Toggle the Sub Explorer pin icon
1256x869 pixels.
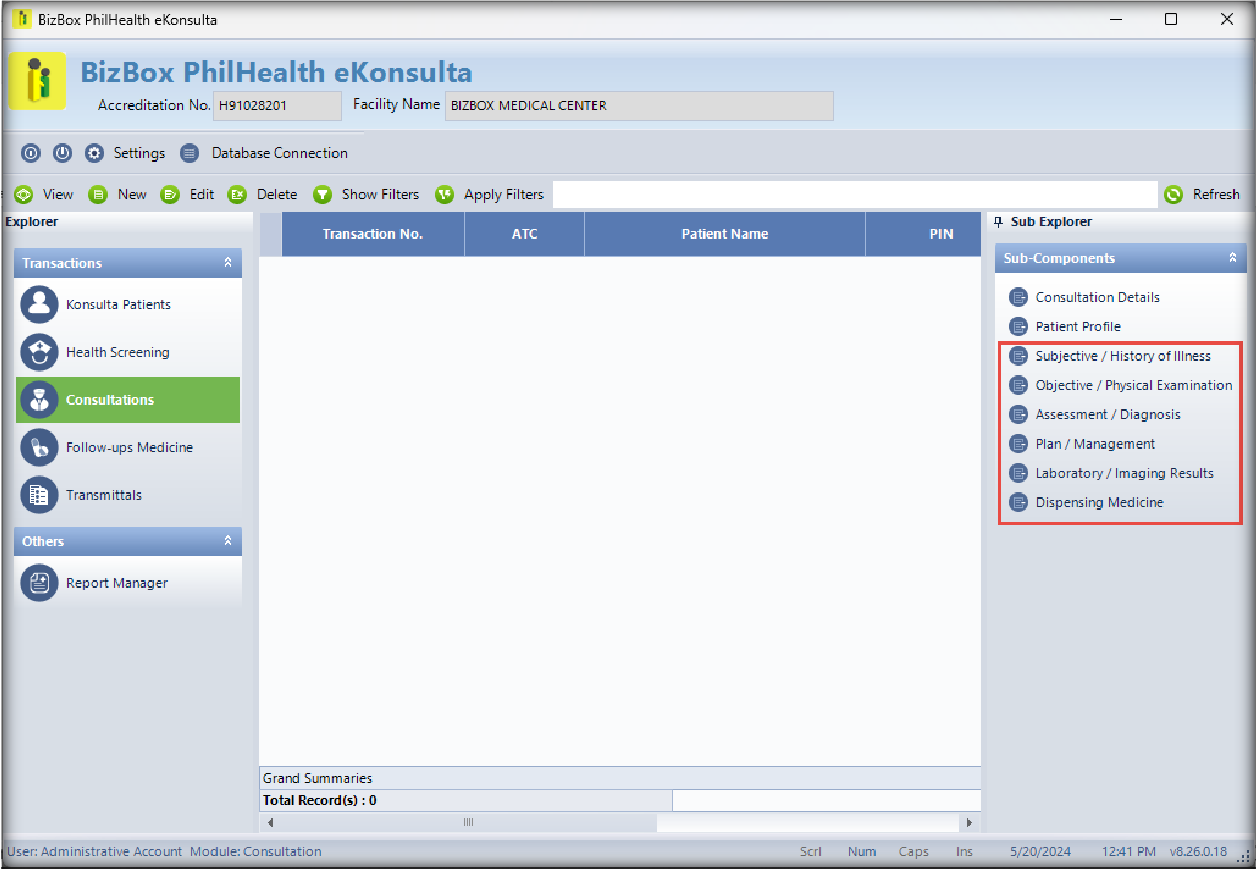998,222
